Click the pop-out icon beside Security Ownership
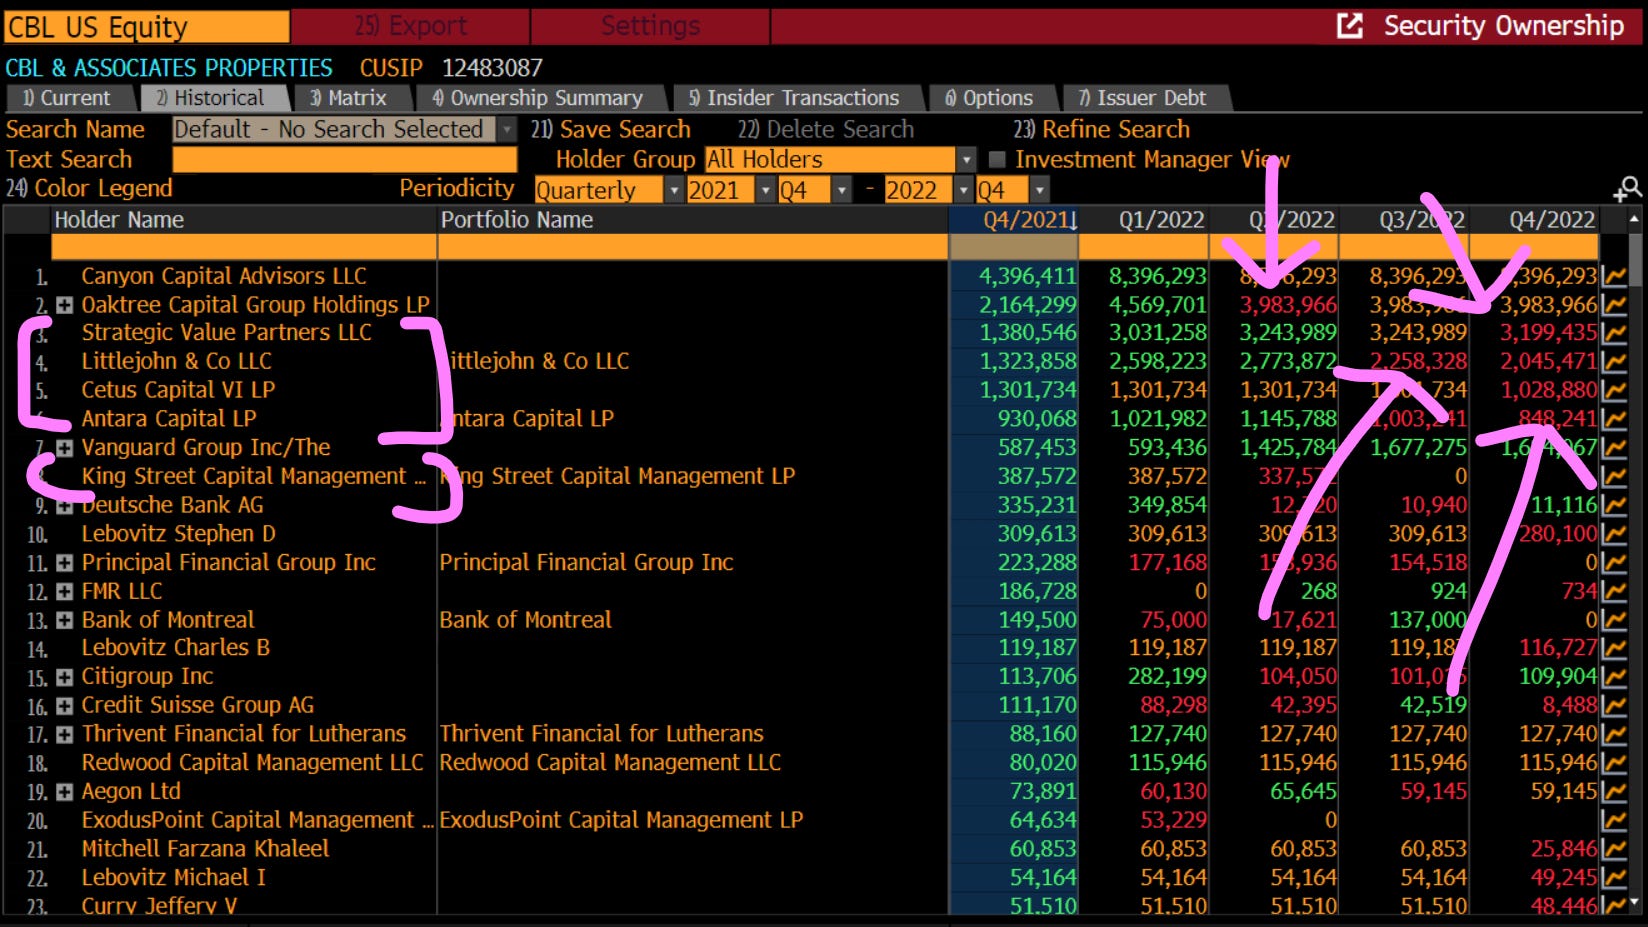1648x927 pixels. pyautogui.click(x=1350, y=26)
